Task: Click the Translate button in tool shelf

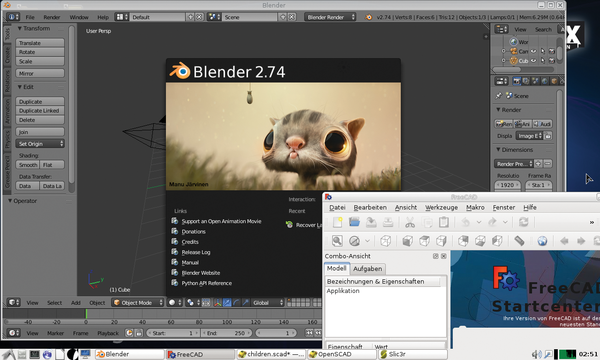Action: tap(40, 43)
